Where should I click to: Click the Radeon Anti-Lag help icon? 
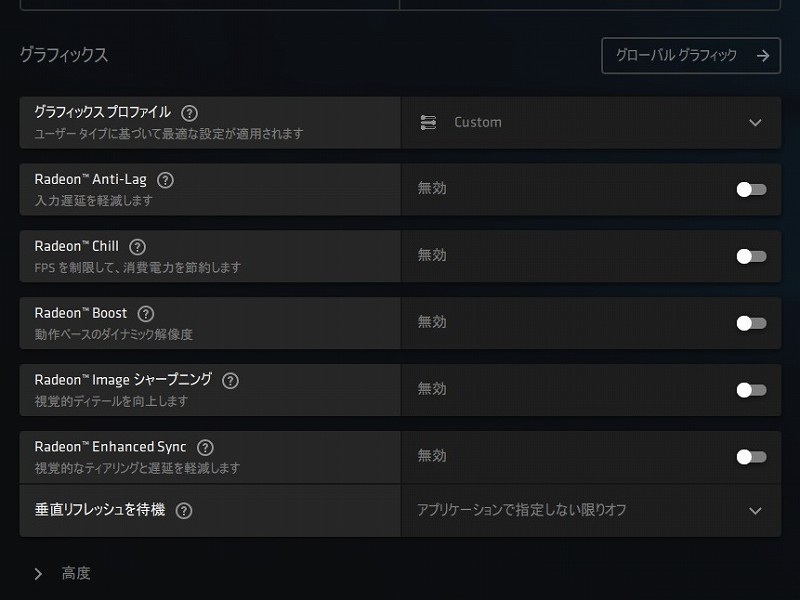tap(166, 180)
